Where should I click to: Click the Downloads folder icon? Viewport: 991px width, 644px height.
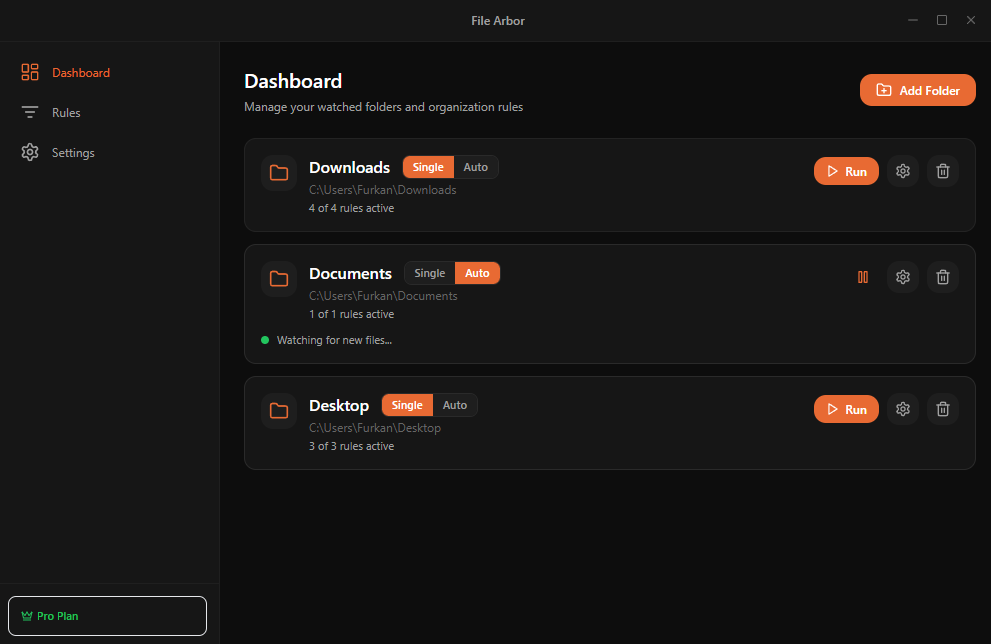pyautogui.click(x=279, y=172)
